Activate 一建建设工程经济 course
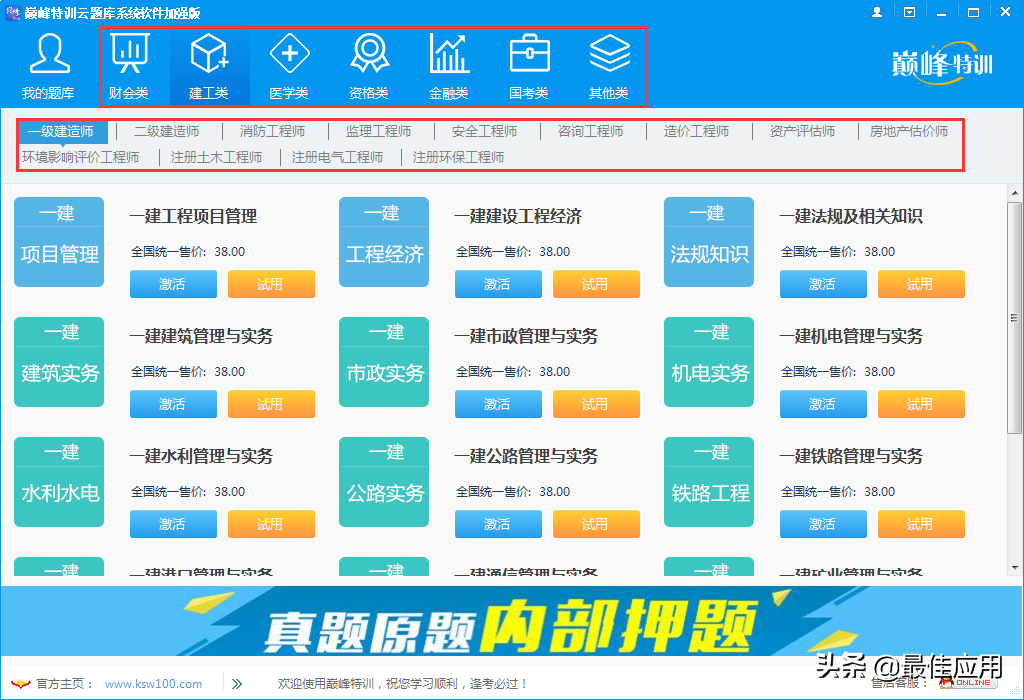Image resolution: width=1024 pixels, height=700 pixels. pyautogui.click(x=498, y=284)
